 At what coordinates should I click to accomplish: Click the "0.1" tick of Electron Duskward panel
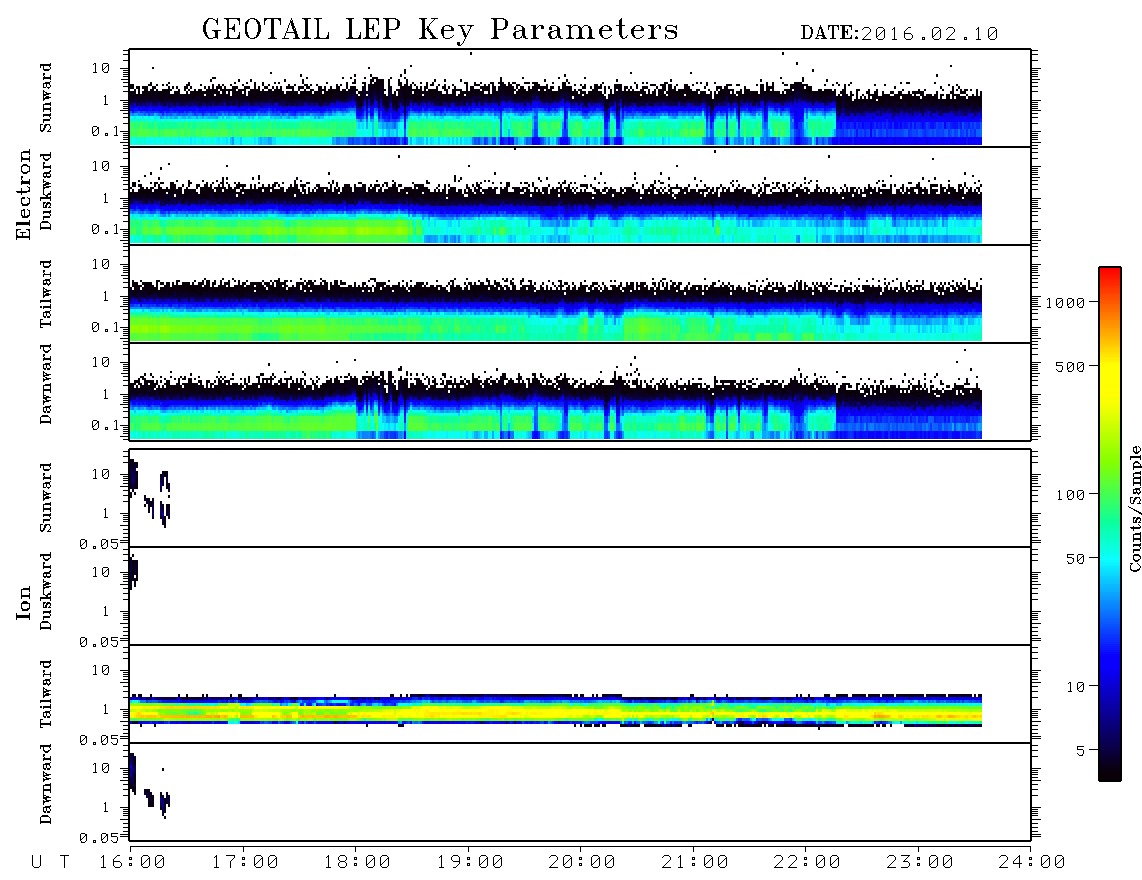[105, 229]
